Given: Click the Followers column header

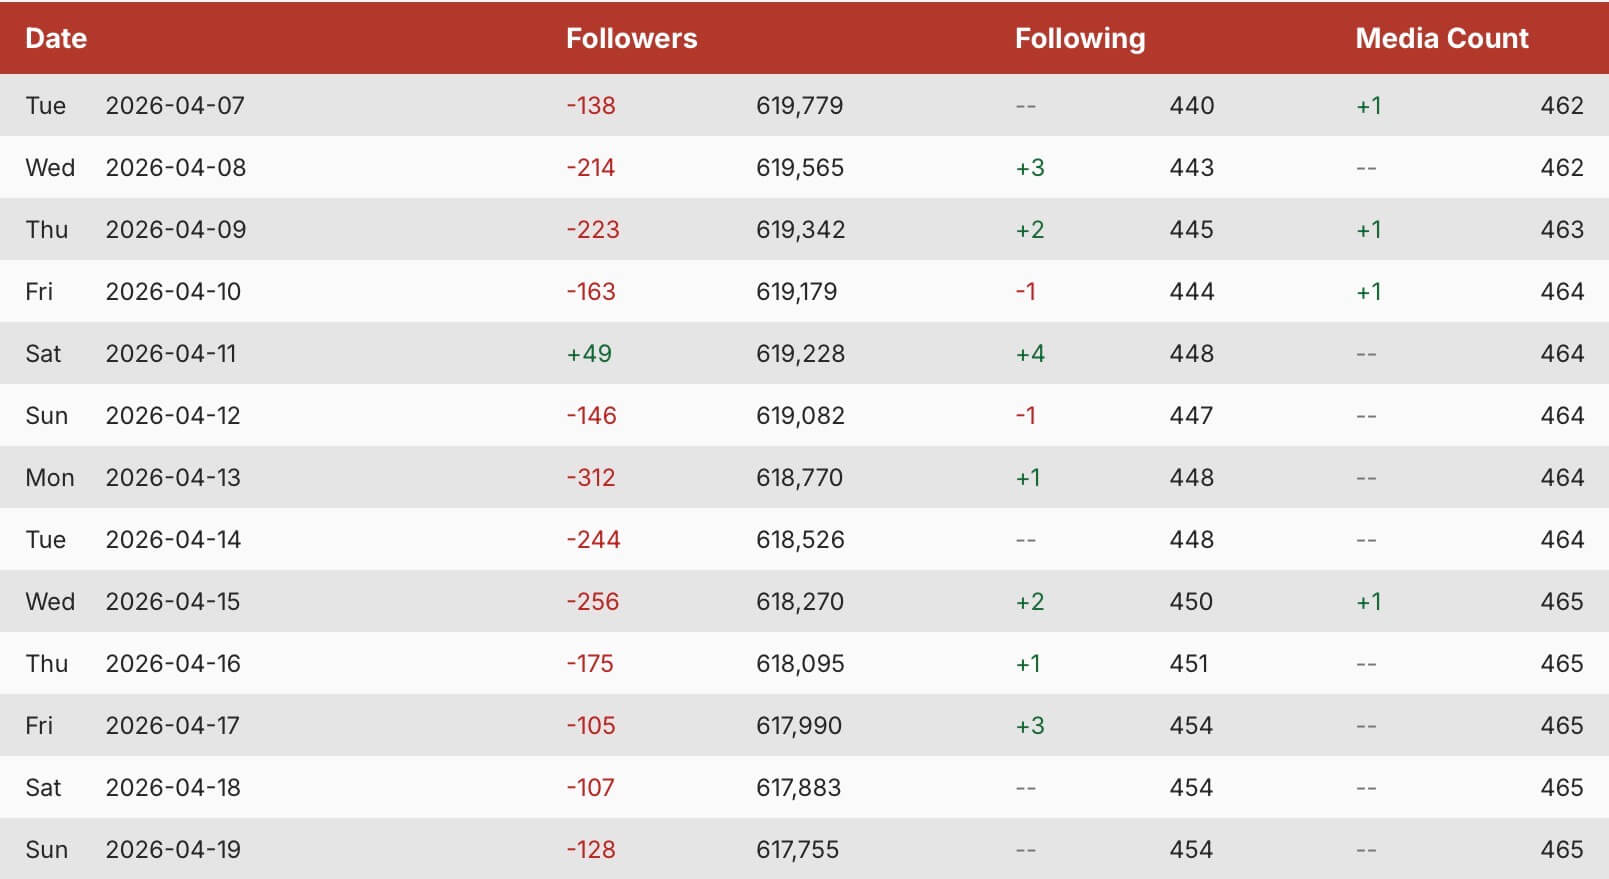Looking at the screenshot, I should tap(631, 38).
